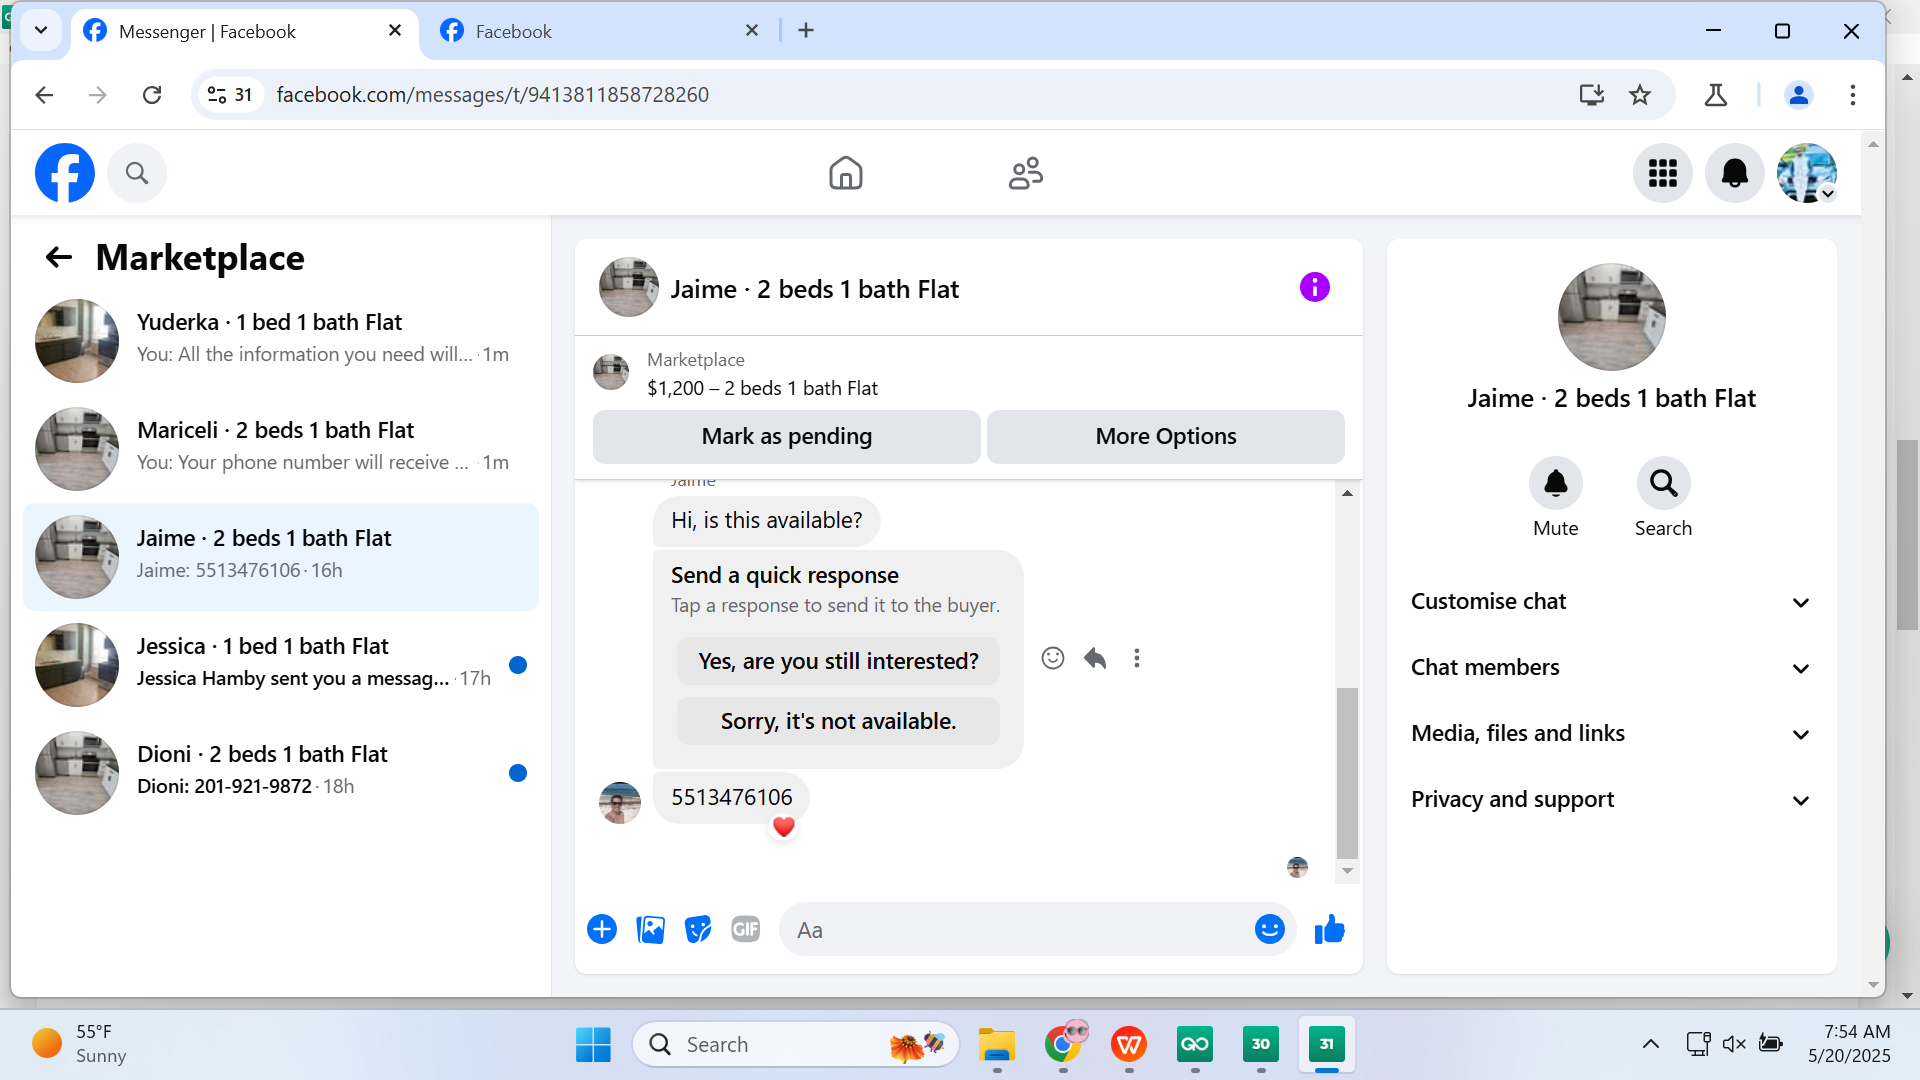Click the GIF picker icon
Viewport: 1920px width, 1080px height.
[x=745, y=930]
